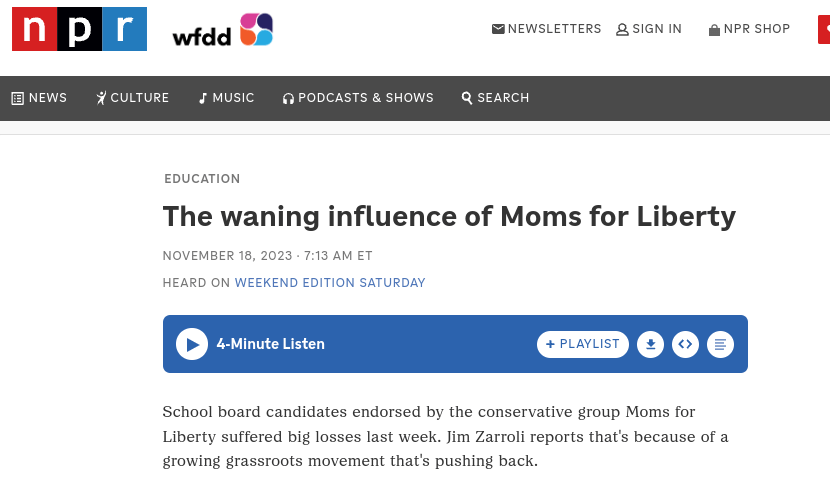Download the audio story

651,344
